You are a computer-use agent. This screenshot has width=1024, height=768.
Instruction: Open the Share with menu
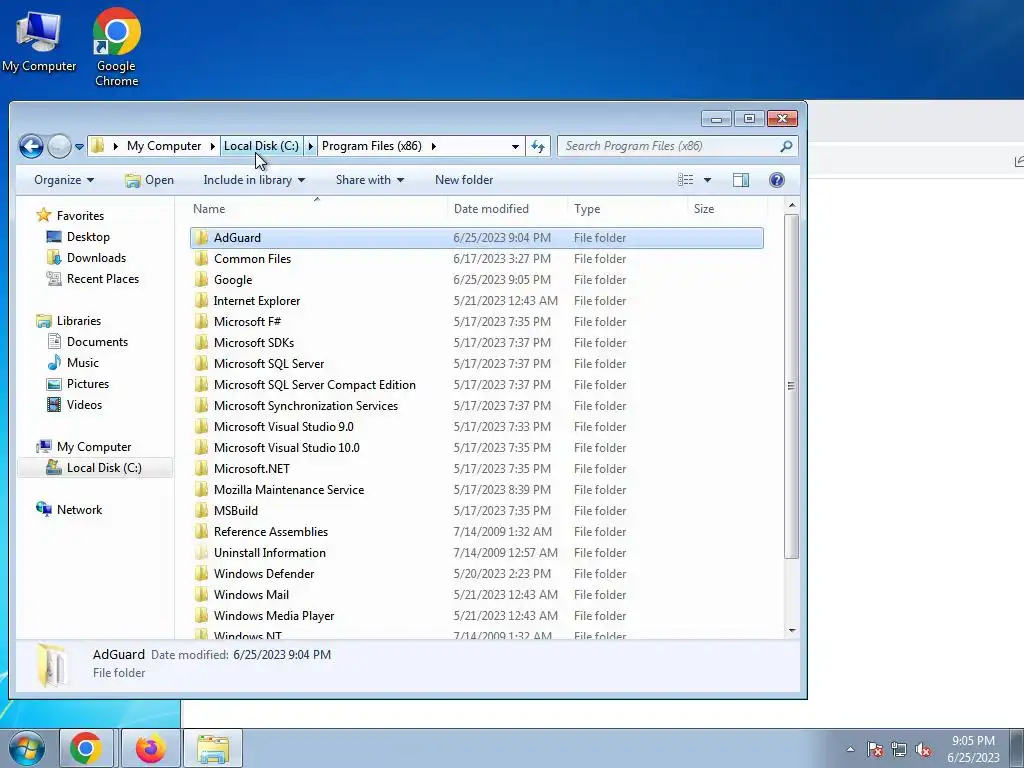coord(370,180)
